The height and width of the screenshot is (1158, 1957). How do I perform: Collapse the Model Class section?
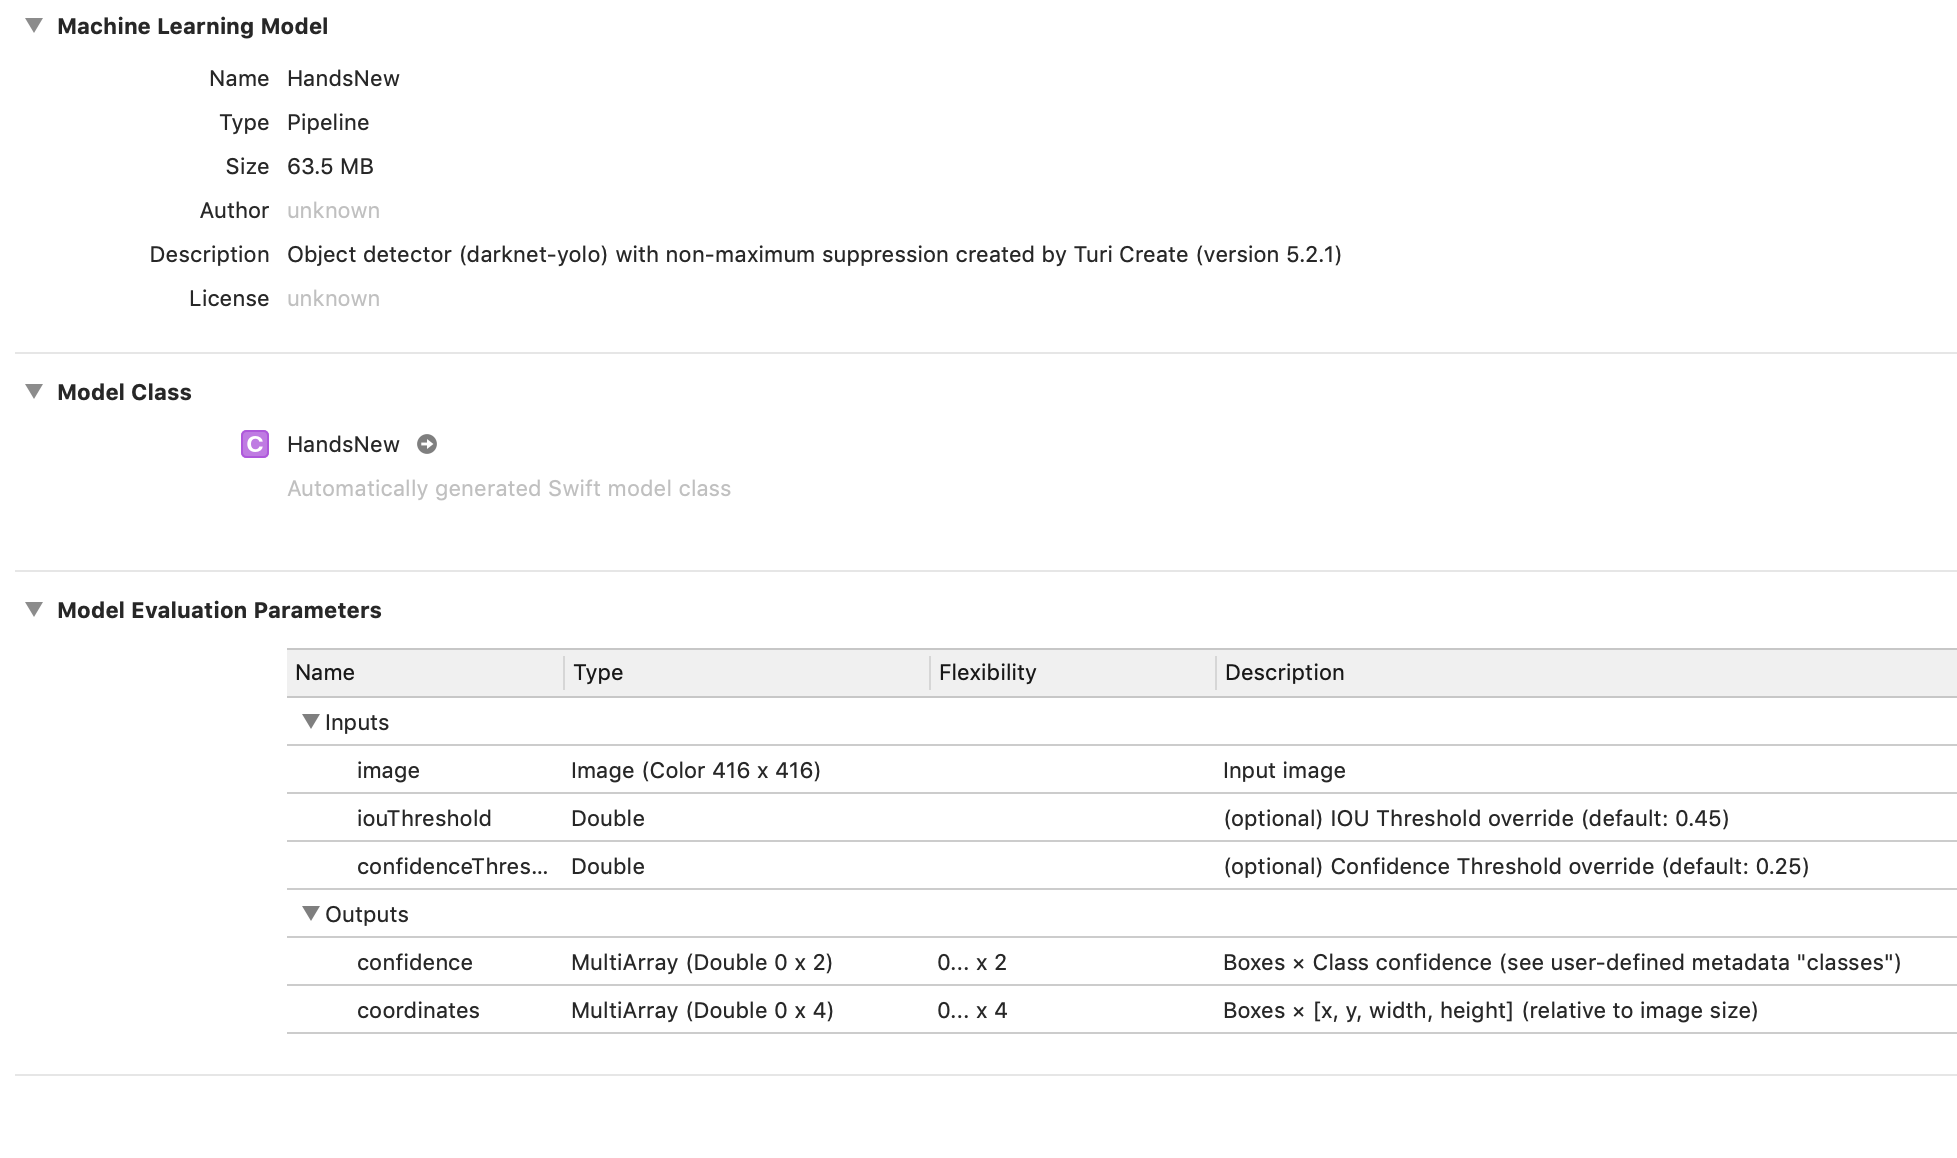[35, 392]
